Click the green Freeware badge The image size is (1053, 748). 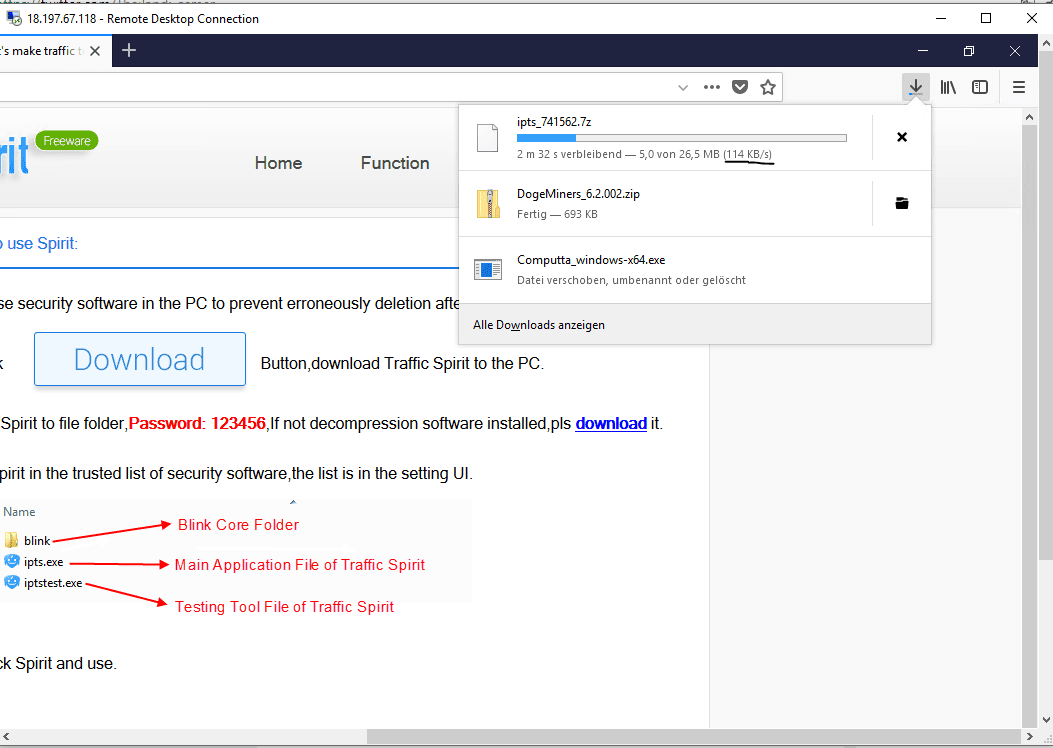click(67, 140)
